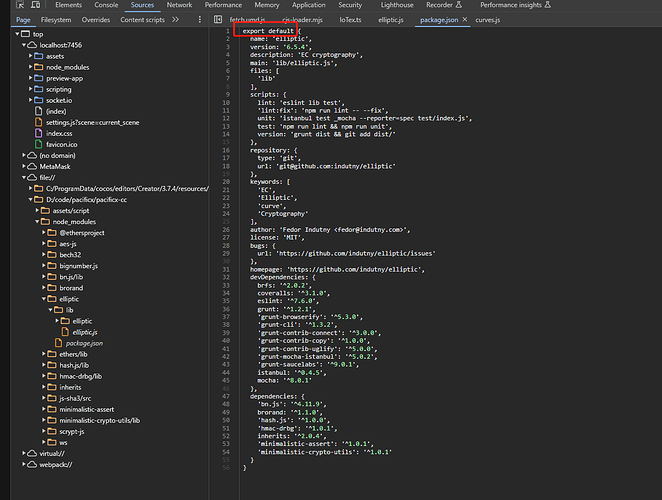Click the webpack:// cloud icon
This screenshot has height=500, width=662.
(x=32, y=464)
